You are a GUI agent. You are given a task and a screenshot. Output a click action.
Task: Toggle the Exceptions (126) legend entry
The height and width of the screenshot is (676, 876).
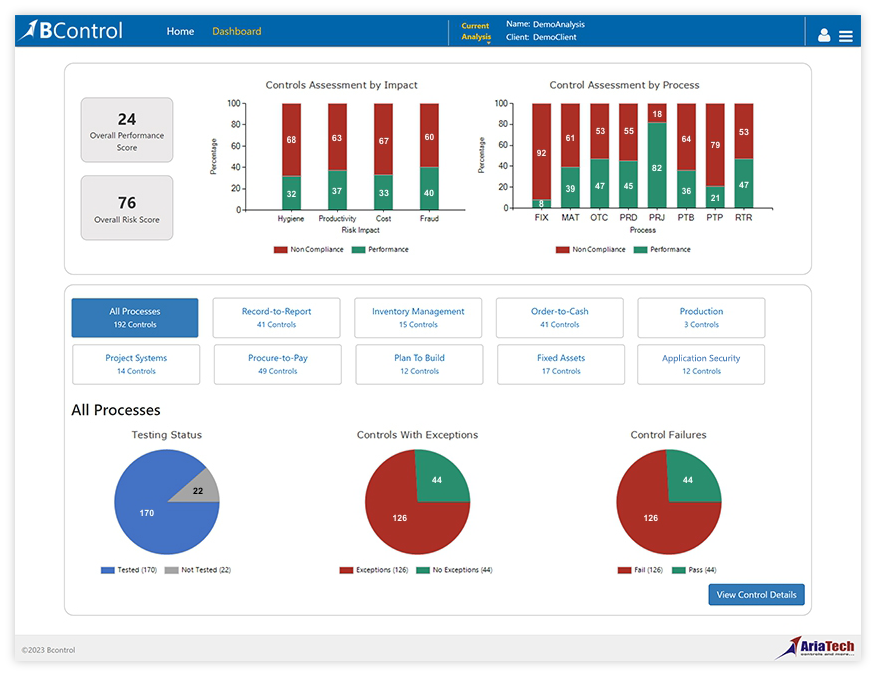pos(374,570)
